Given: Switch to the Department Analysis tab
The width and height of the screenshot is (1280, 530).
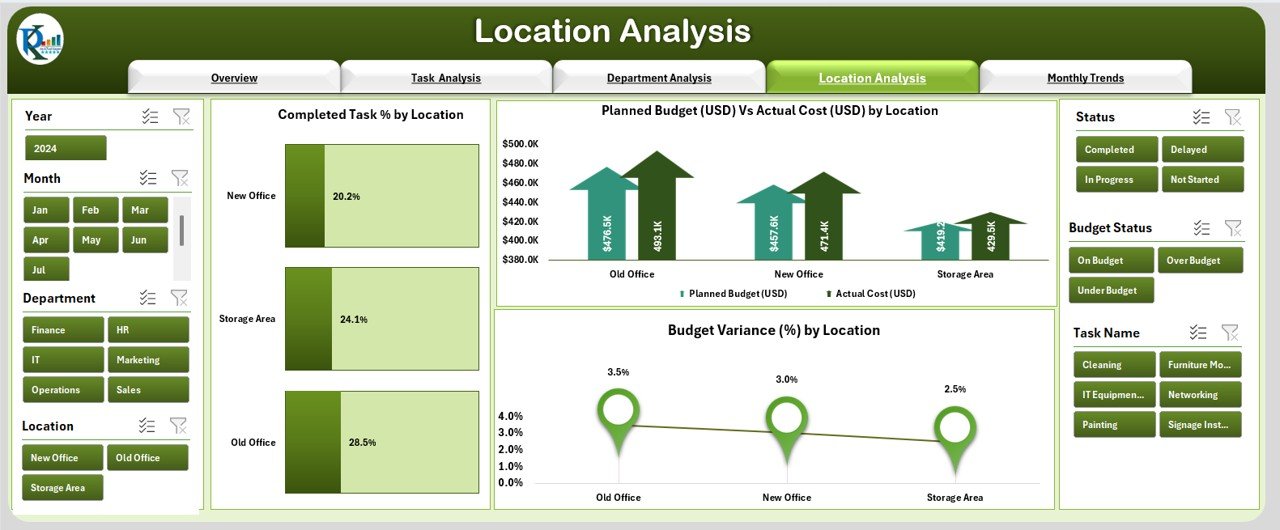Looking at the screenshot, I should [659, 78].
